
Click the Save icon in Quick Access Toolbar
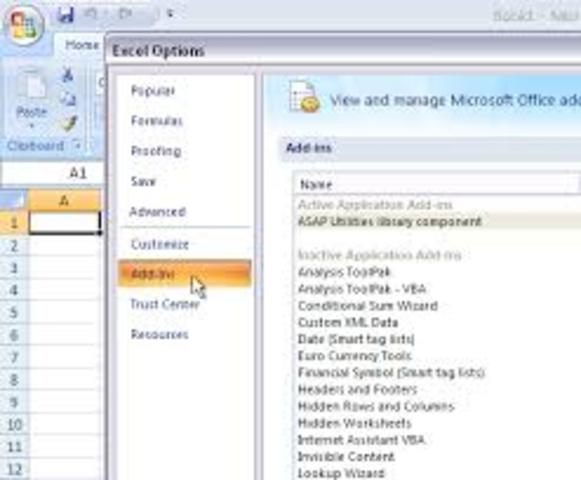[66, 15]
